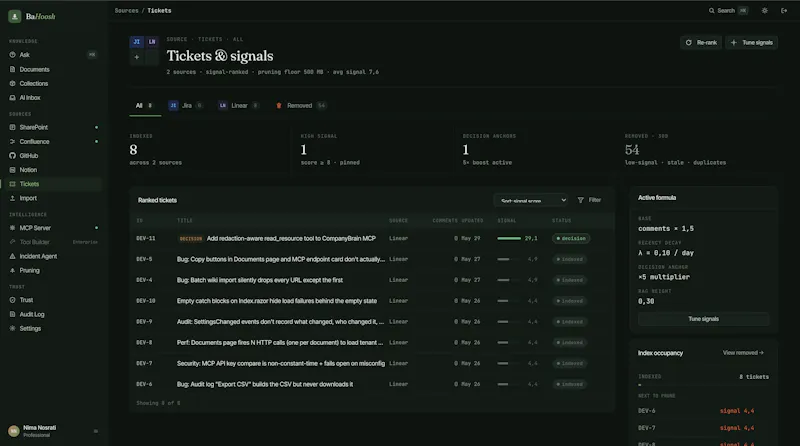Click 'DEV-7' in the Next to prune list

646,428
